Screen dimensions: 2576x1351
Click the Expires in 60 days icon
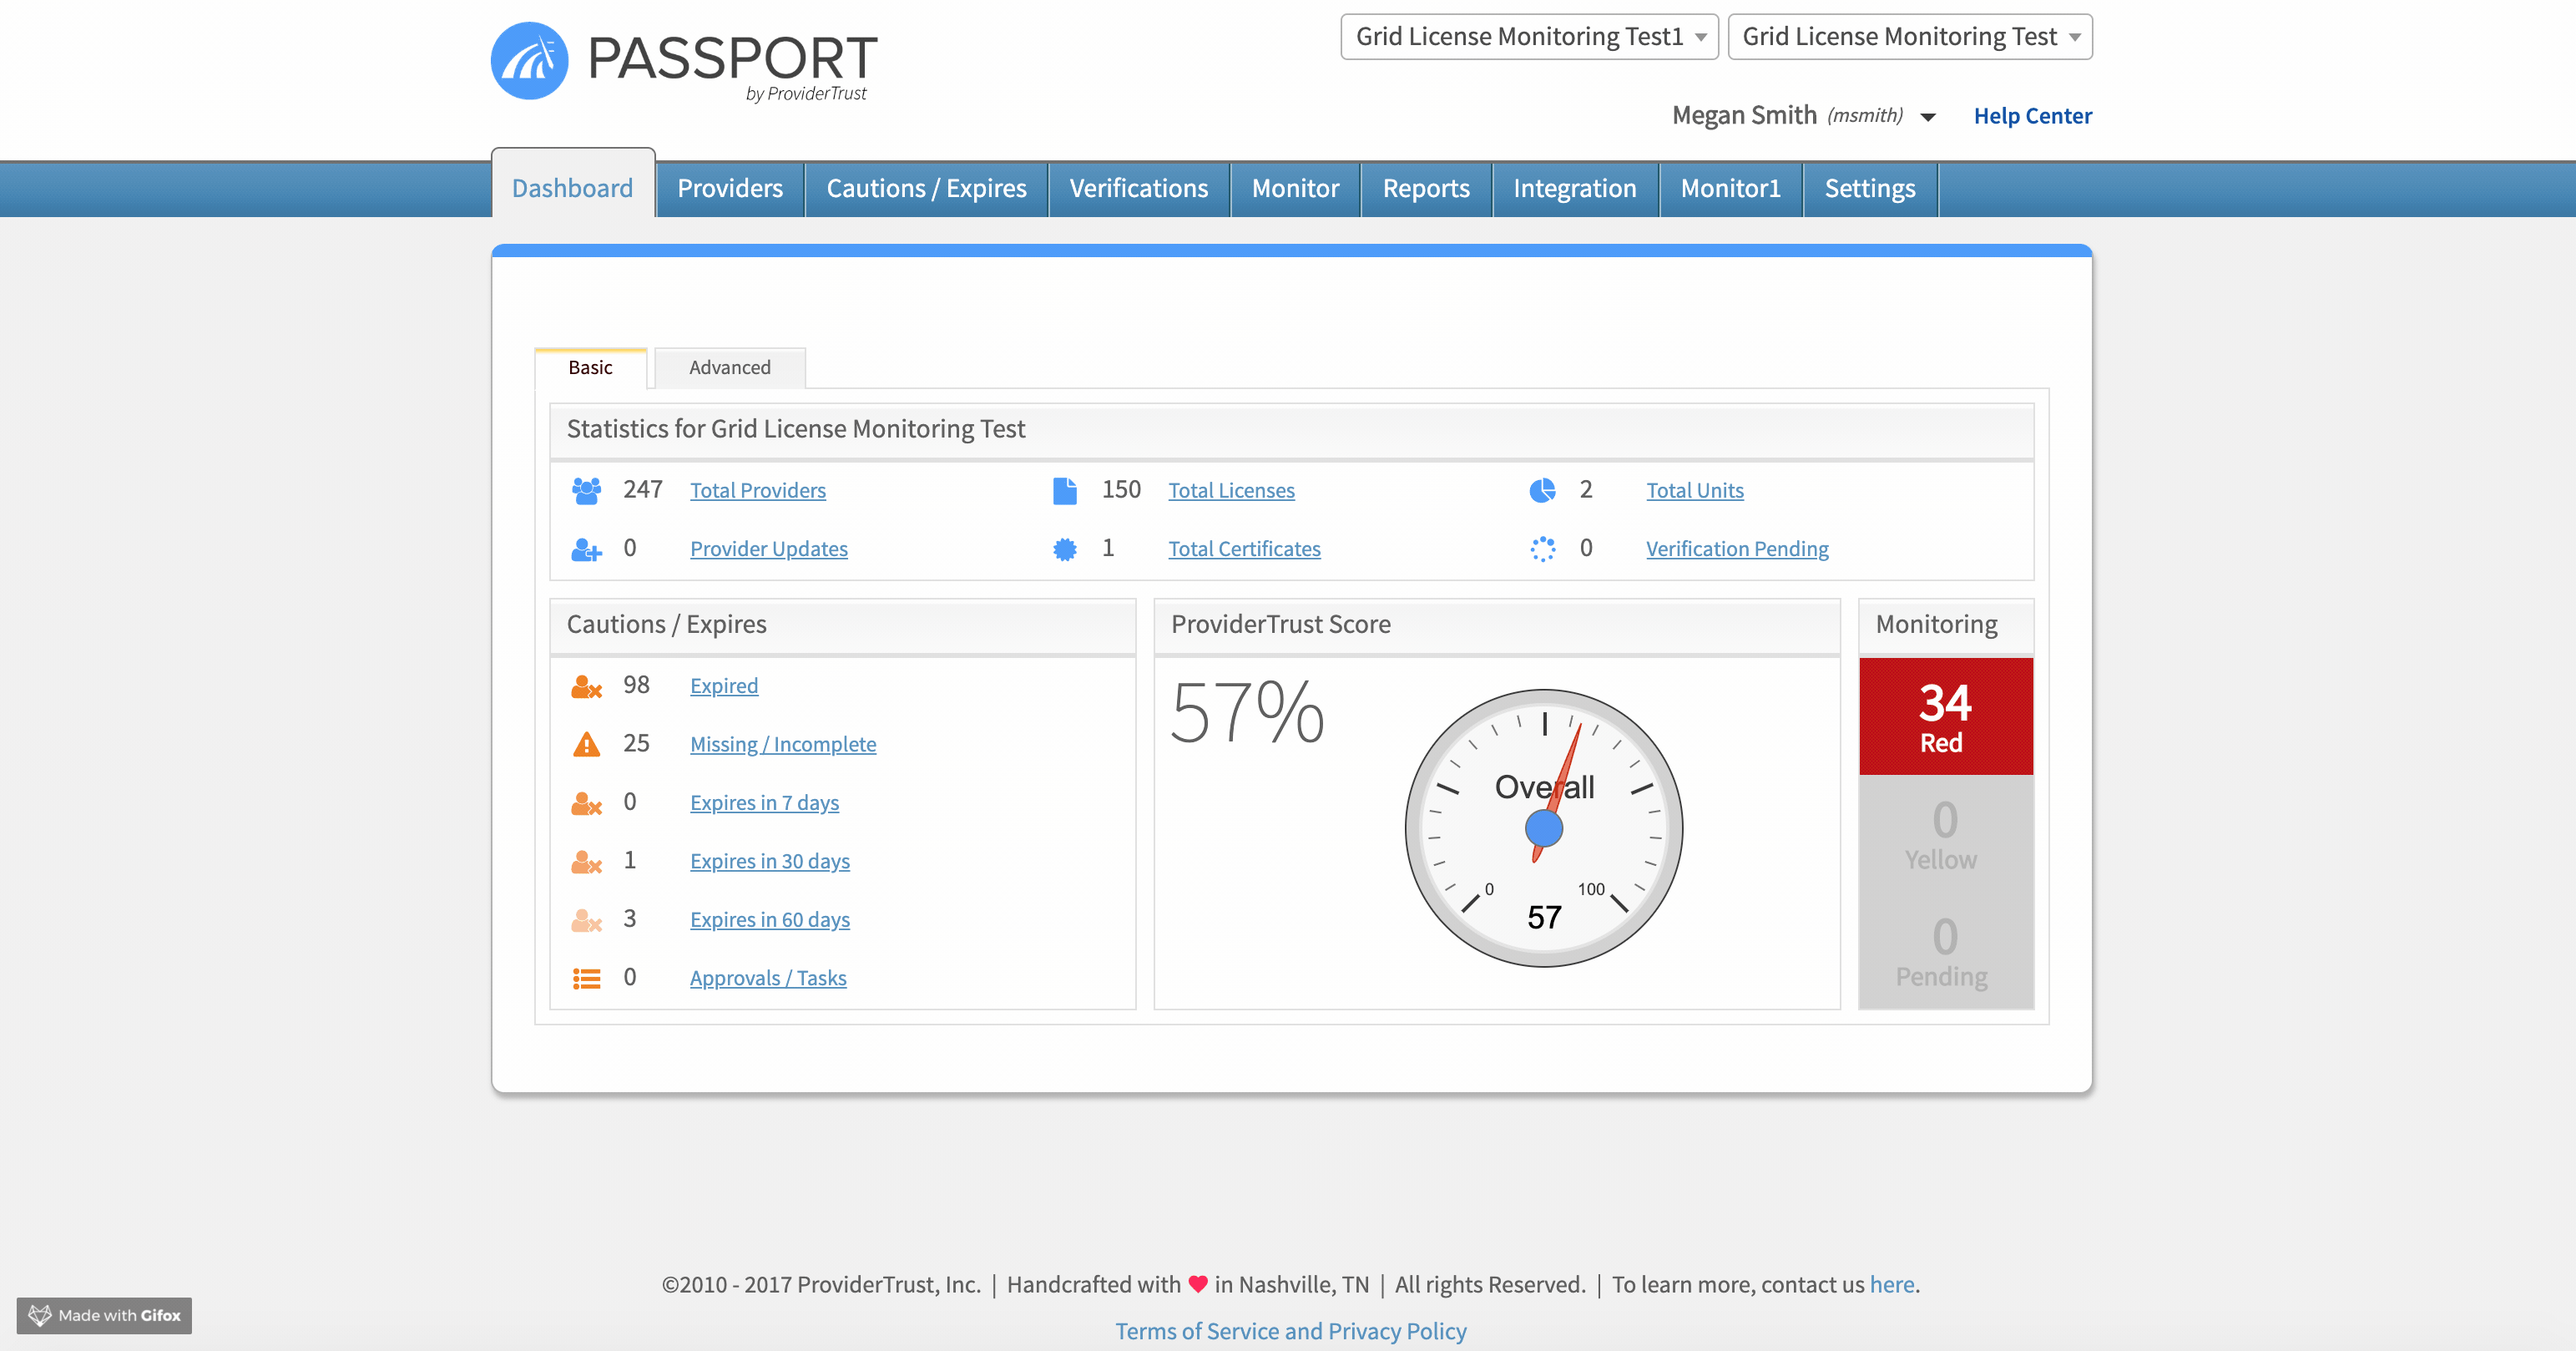[586, 920]
